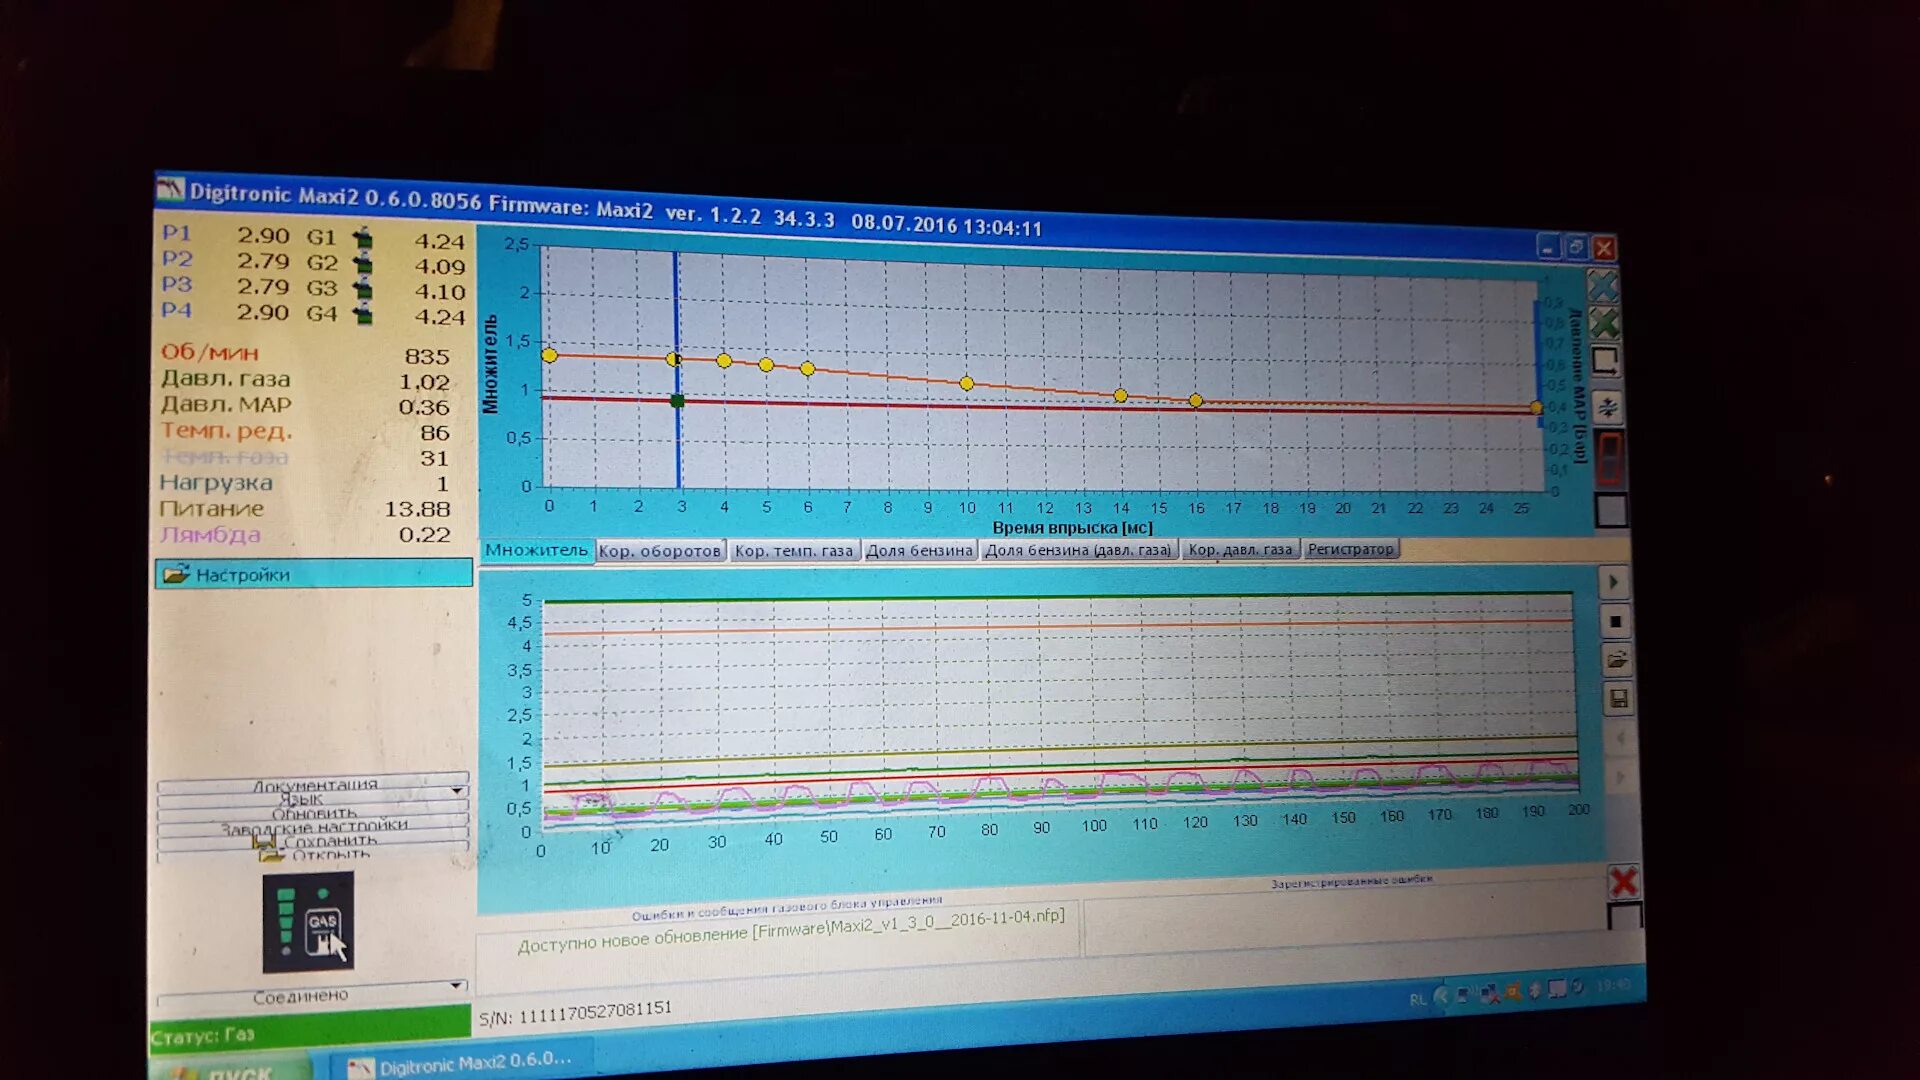1920x1080 pixels.
Task: Select multiplier curve point near 14 ms
Action: click(x=1121, y=396)
